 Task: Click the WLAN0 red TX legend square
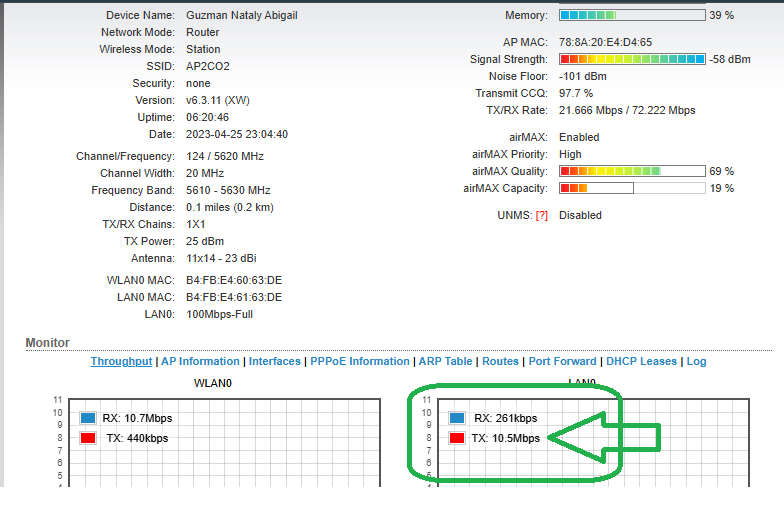click(x=88, y=438)
